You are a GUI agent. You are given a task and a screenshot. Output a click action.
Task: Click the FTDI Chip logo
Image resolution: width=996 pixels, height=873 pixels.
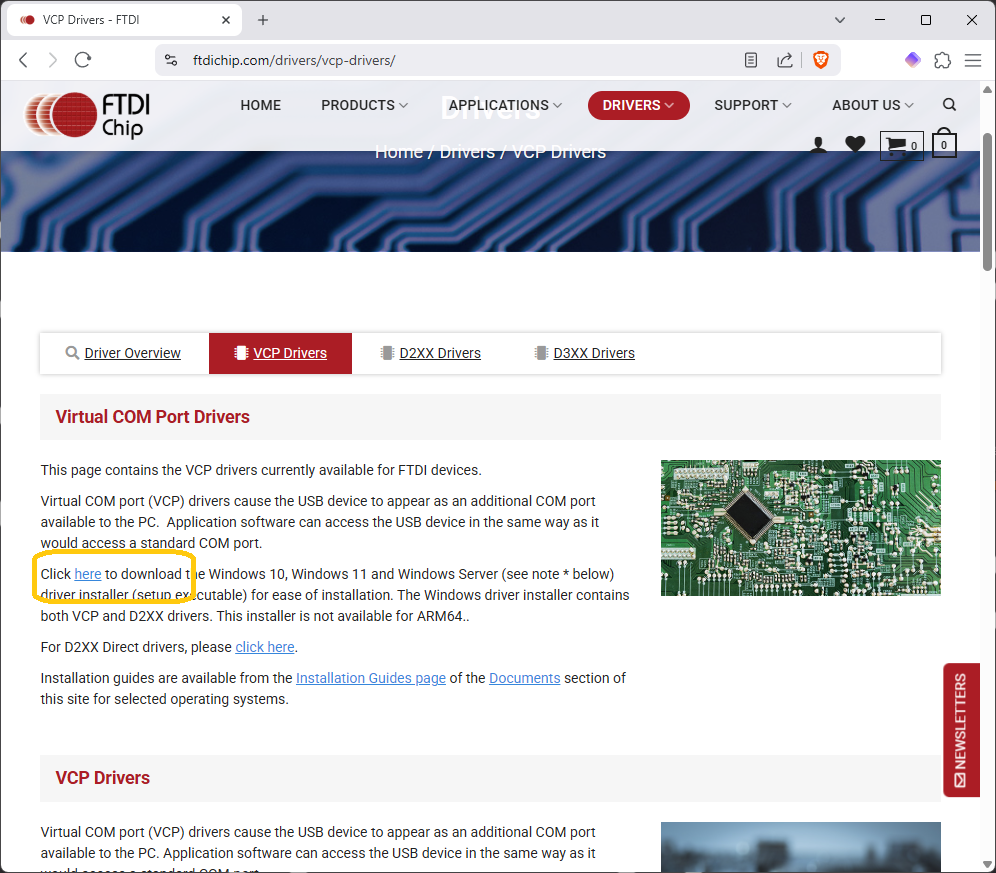88,115
